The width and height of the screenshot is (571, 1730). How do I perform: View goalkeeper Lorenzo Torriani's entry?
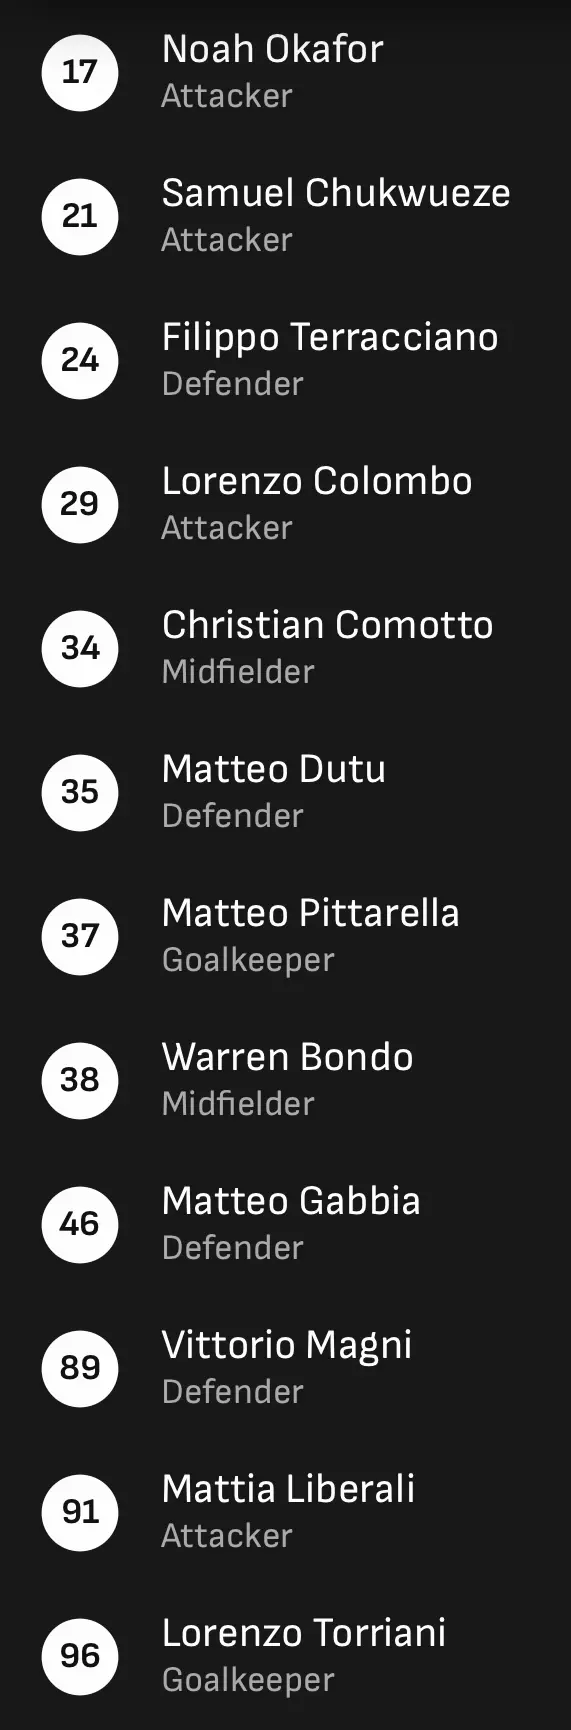pyautogui.click(x=285, y=1656)
